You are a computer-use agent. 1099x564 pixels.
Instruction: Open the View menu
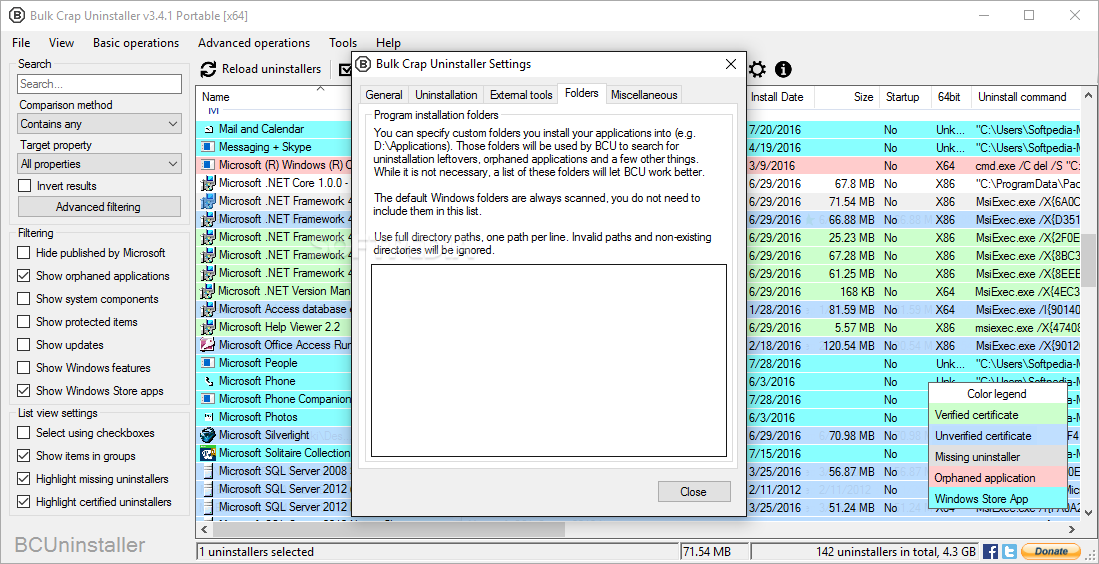pyautogui.click(x=62, y=43)
